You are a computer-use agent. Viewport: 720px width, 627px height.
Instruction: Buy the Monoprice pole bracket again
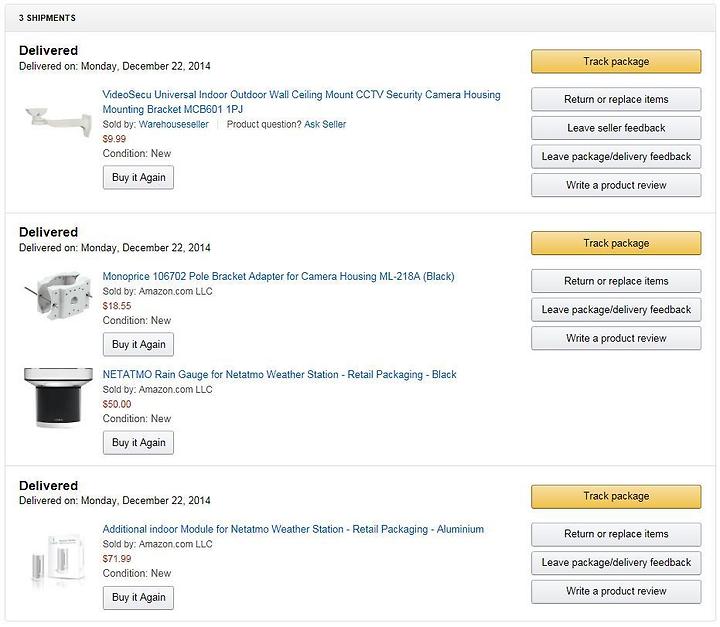tap(138, 345)
